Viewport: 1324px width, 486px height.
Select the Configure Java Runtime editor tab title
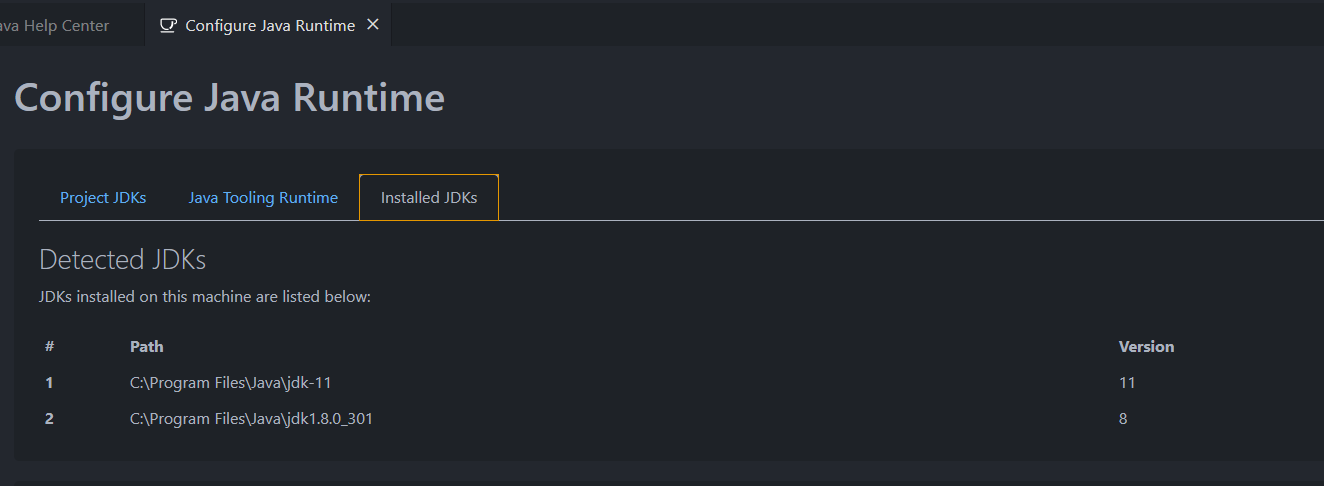(x=270, y=26)
